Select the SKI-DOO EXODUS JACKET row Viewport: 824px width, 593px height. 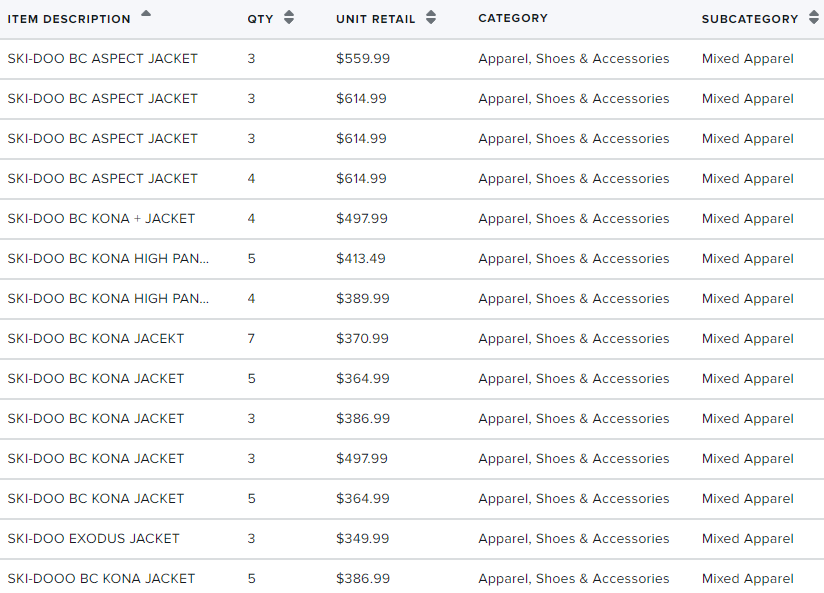click(412, 539)
